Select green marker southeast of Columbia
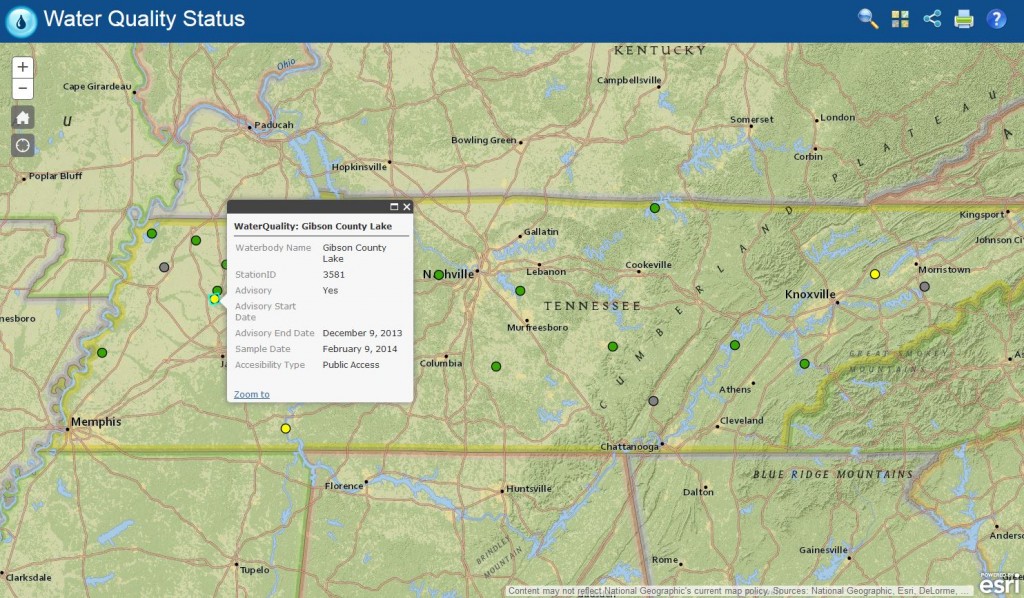Viewport: 1024px width, 598px height. pos(496,367)
